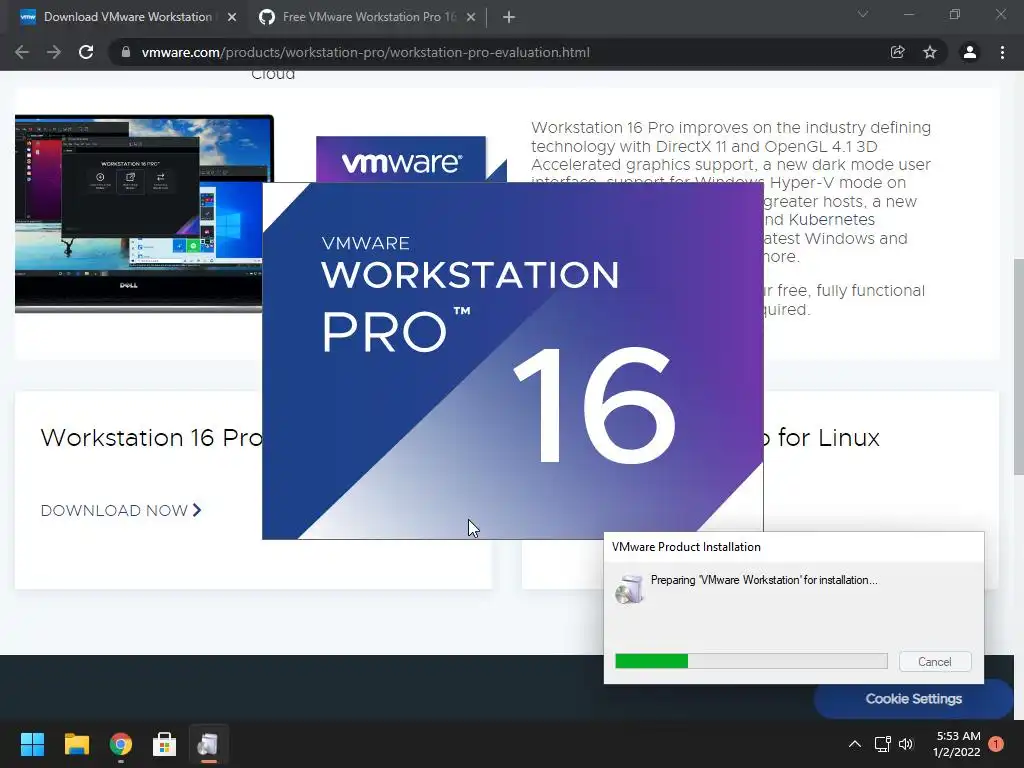Click the installation progress bar
The height and width of the screenshot is (768, 1024).
[x=751, y=661]
